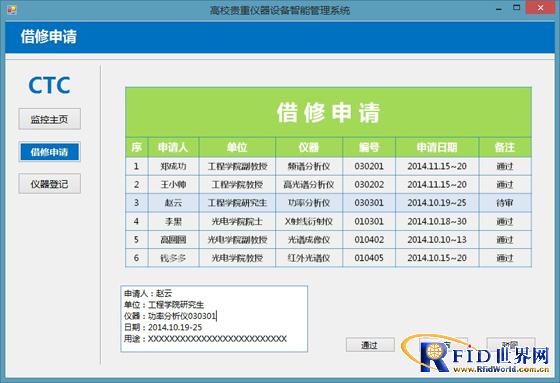Click instrument number 030201

[369, 166]
